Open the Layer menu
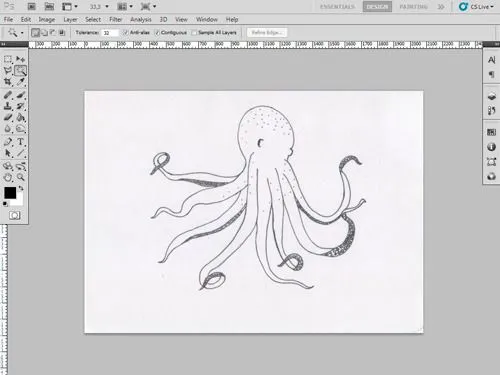This screenshot has width=500, height=375. 70,19
